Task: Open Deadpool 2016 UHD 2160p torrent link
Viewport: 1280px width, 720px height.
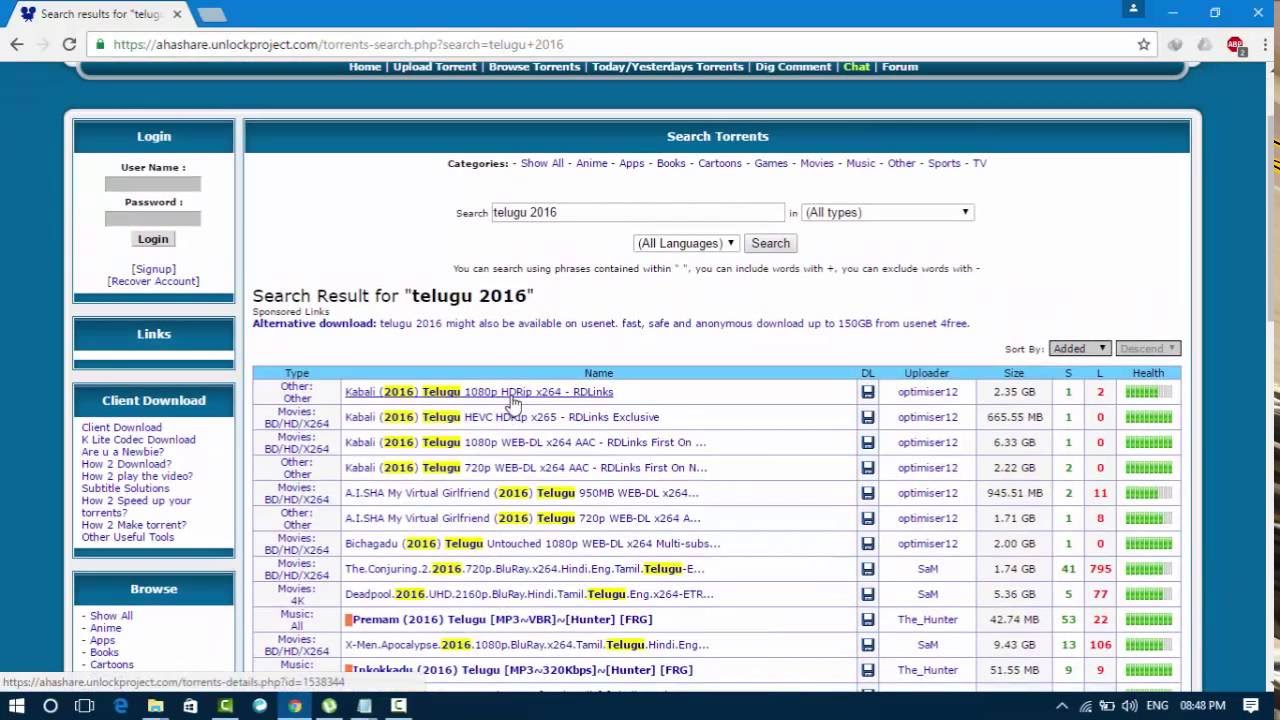Action: point(529,594)
